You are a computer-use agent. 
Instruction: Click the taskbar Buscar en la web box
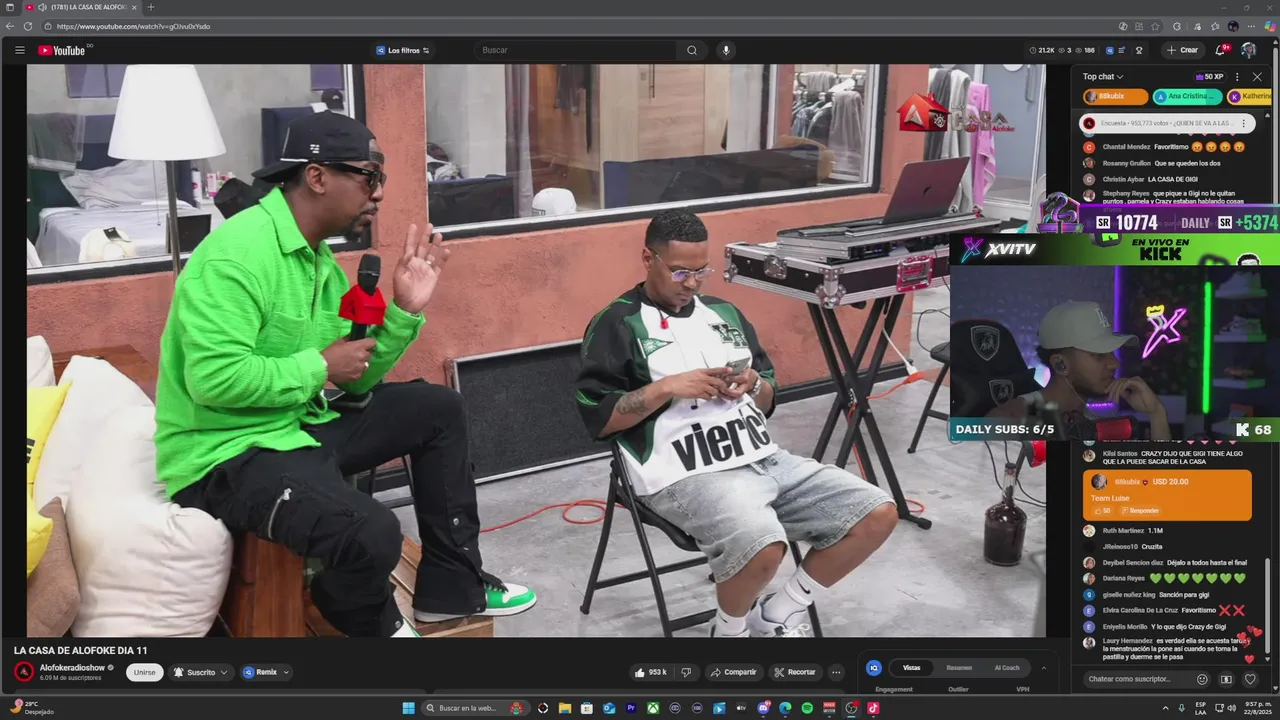click(474, 708)
